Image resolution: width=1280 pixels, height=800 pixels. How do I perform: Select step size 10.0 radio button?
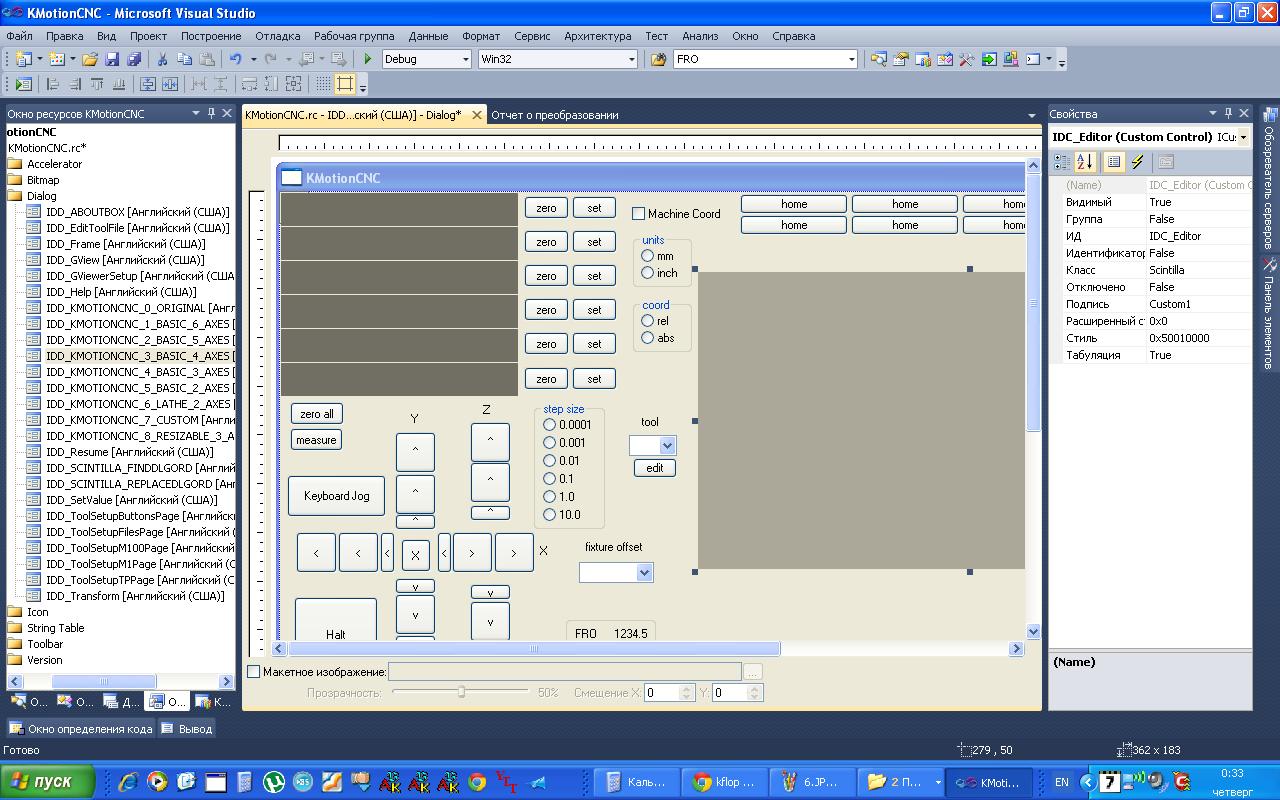[549, 515]
